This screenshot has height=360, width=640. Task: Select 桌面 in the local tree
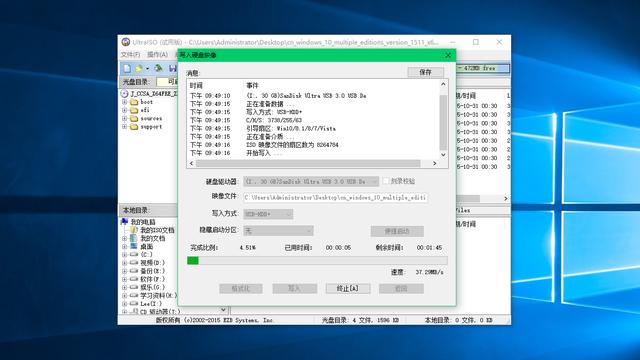pos(146,247)
